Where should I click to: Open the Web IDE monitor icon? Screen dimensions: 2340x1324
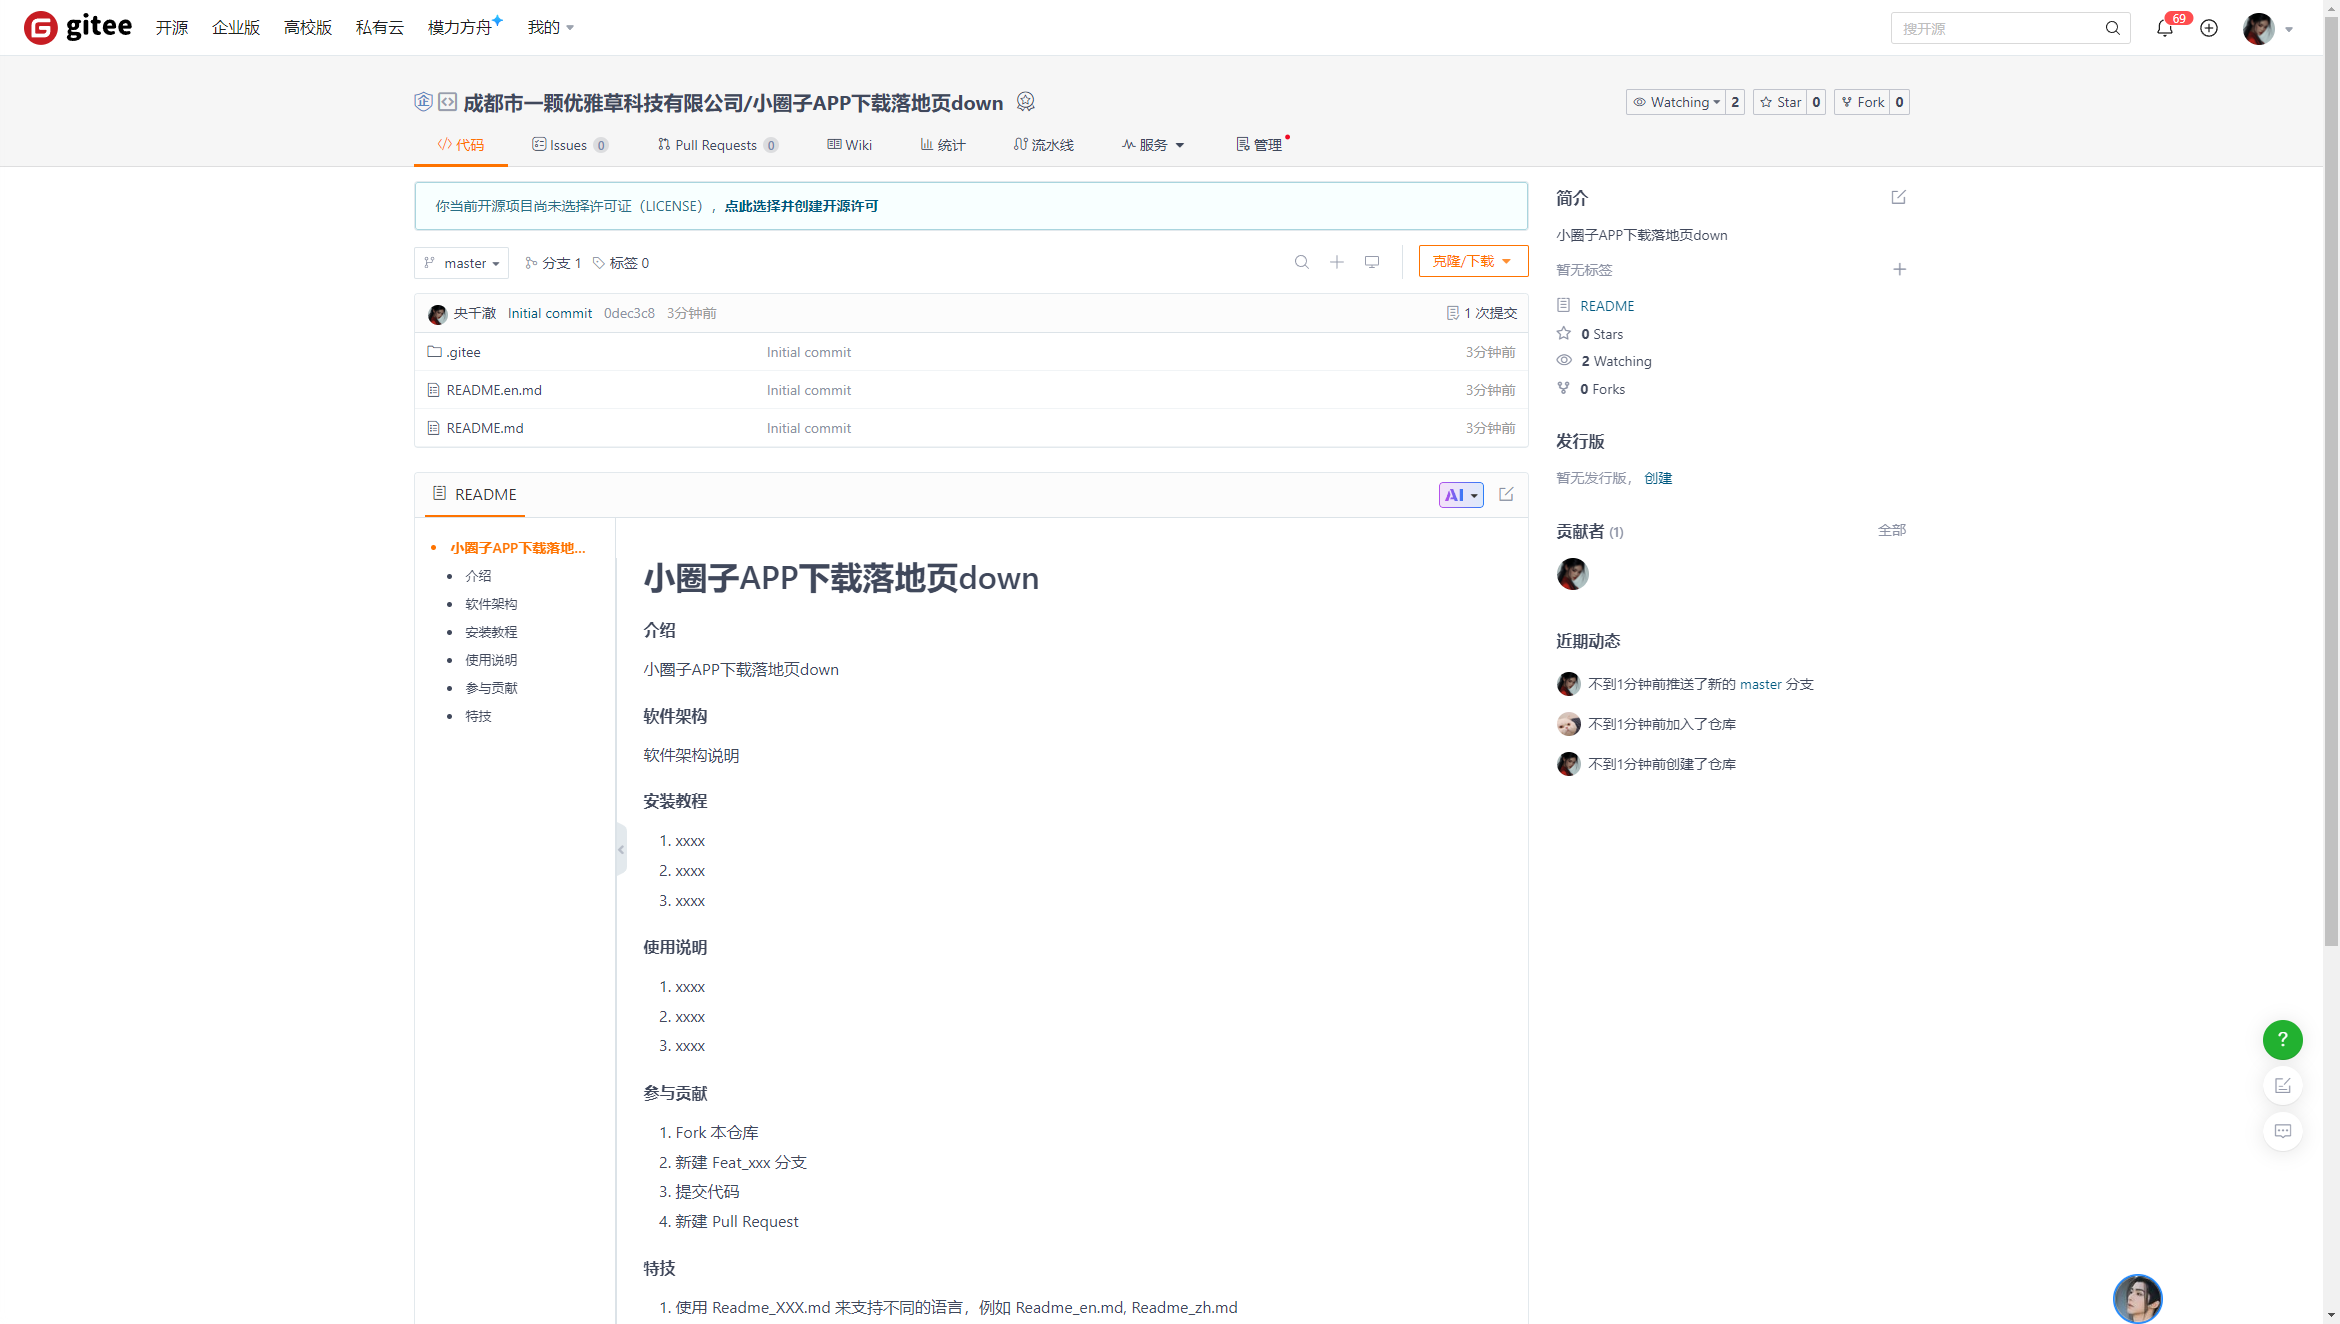coord(1372,262)
